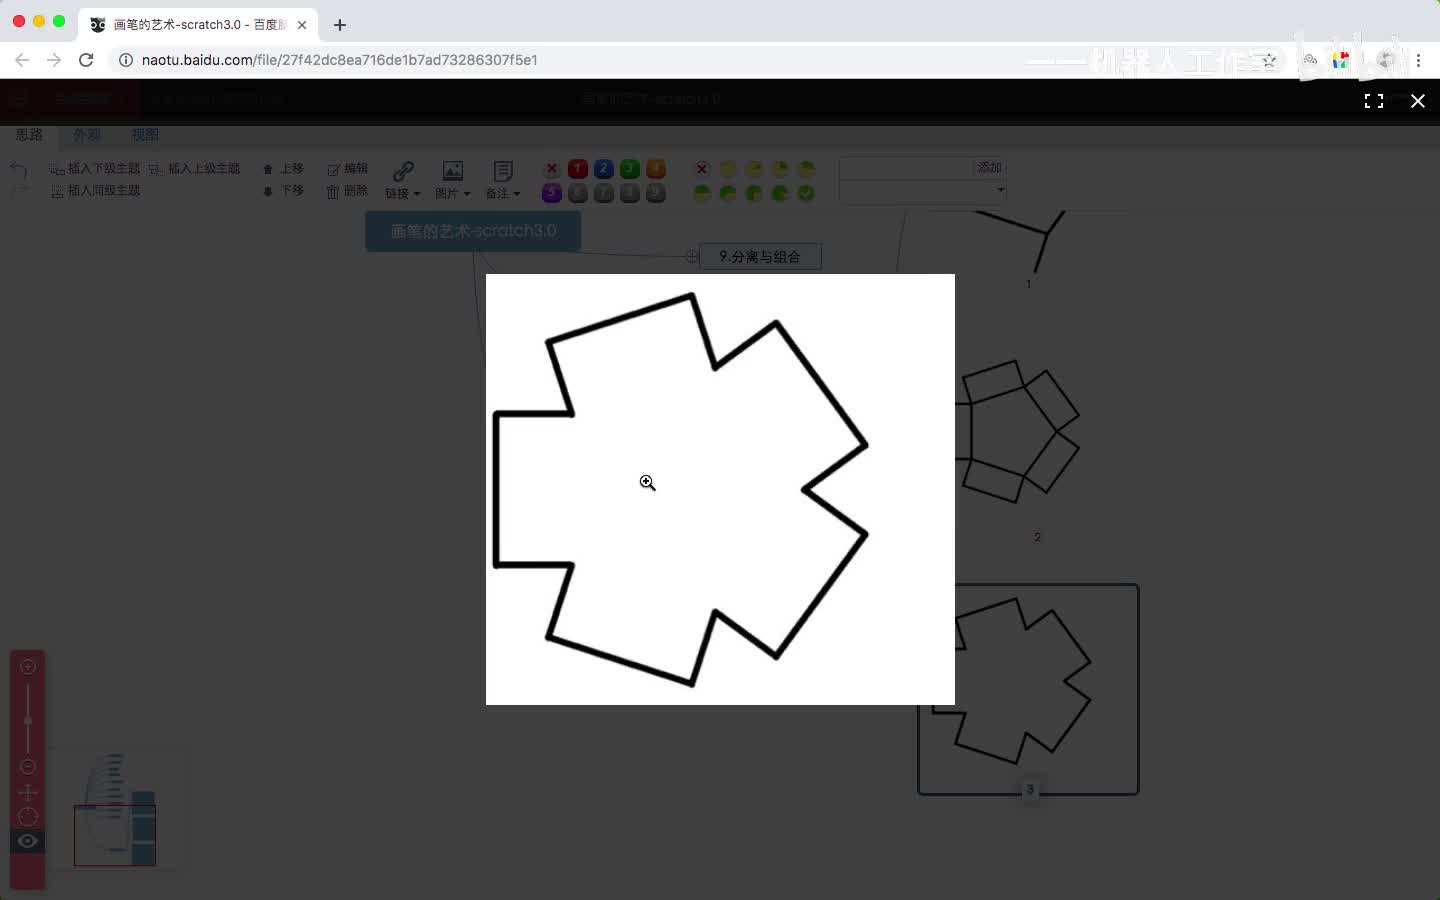This screenshot has width=1440, height=900.
Task: Set priority 3 green badge
Action: (x=630, y=169)
